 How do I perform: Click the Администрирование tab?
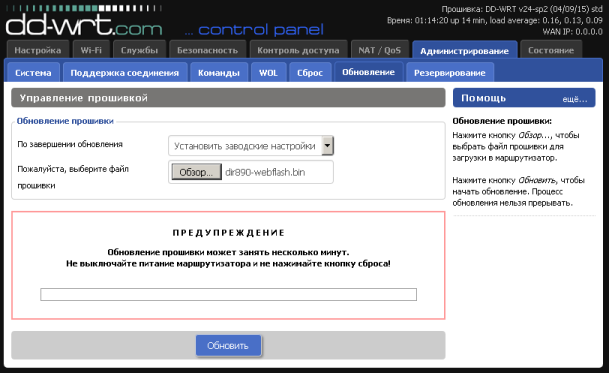click(465, 51)
